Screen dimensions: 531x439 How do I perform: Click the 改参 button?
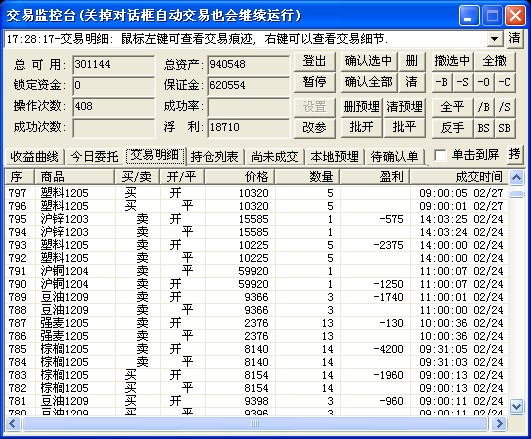(x=315, y=128)
